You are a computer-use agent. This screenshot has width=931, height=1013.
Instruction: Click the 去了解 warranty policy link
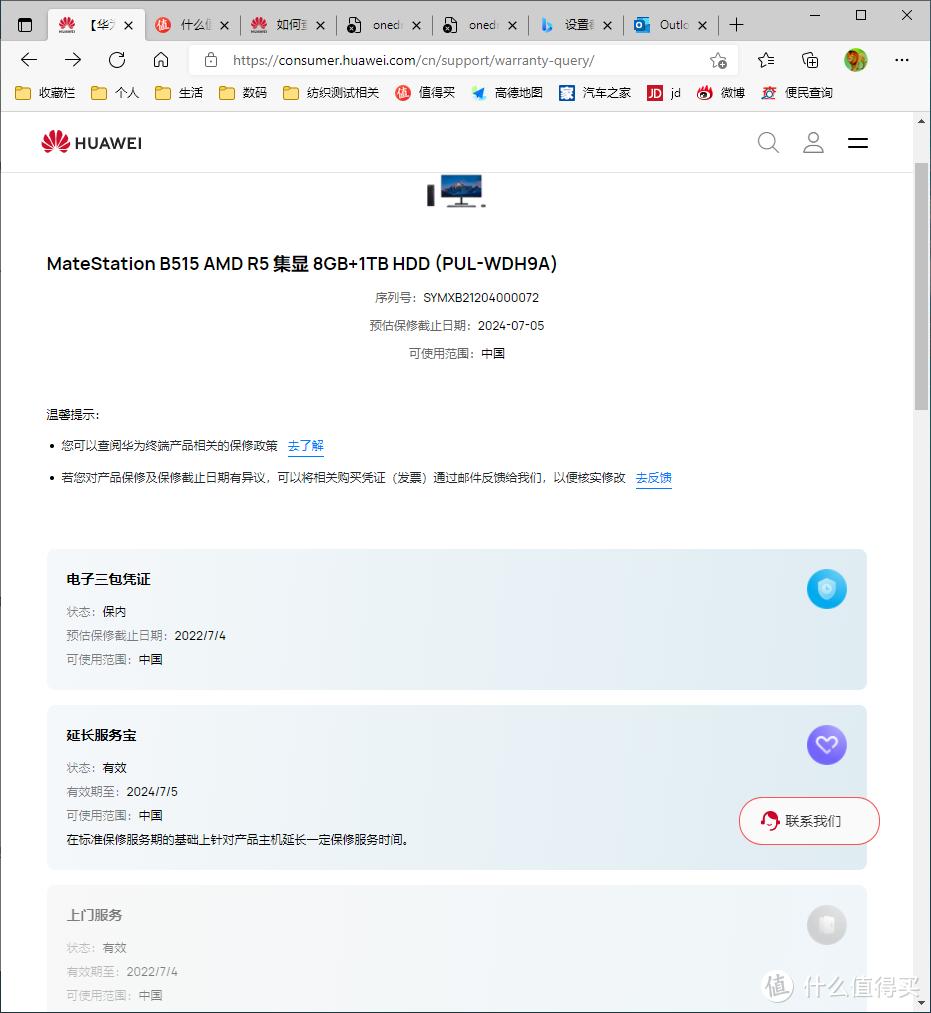point(305,445)
